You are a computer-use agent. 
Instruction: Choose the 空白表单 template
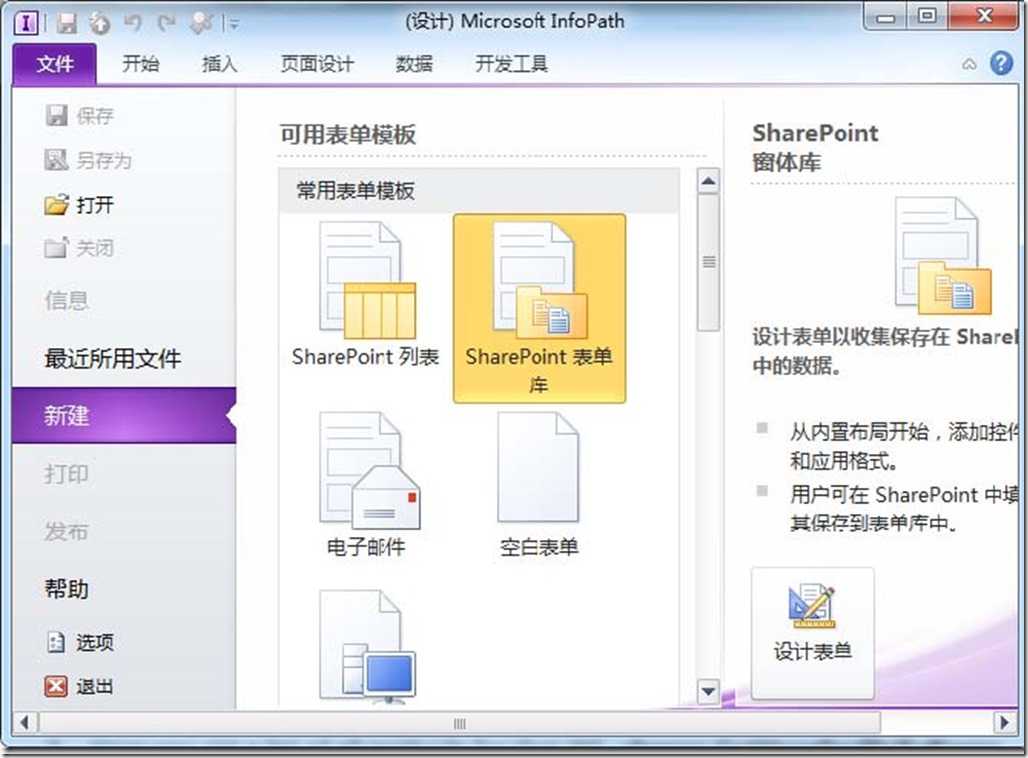tap(539, 485)
